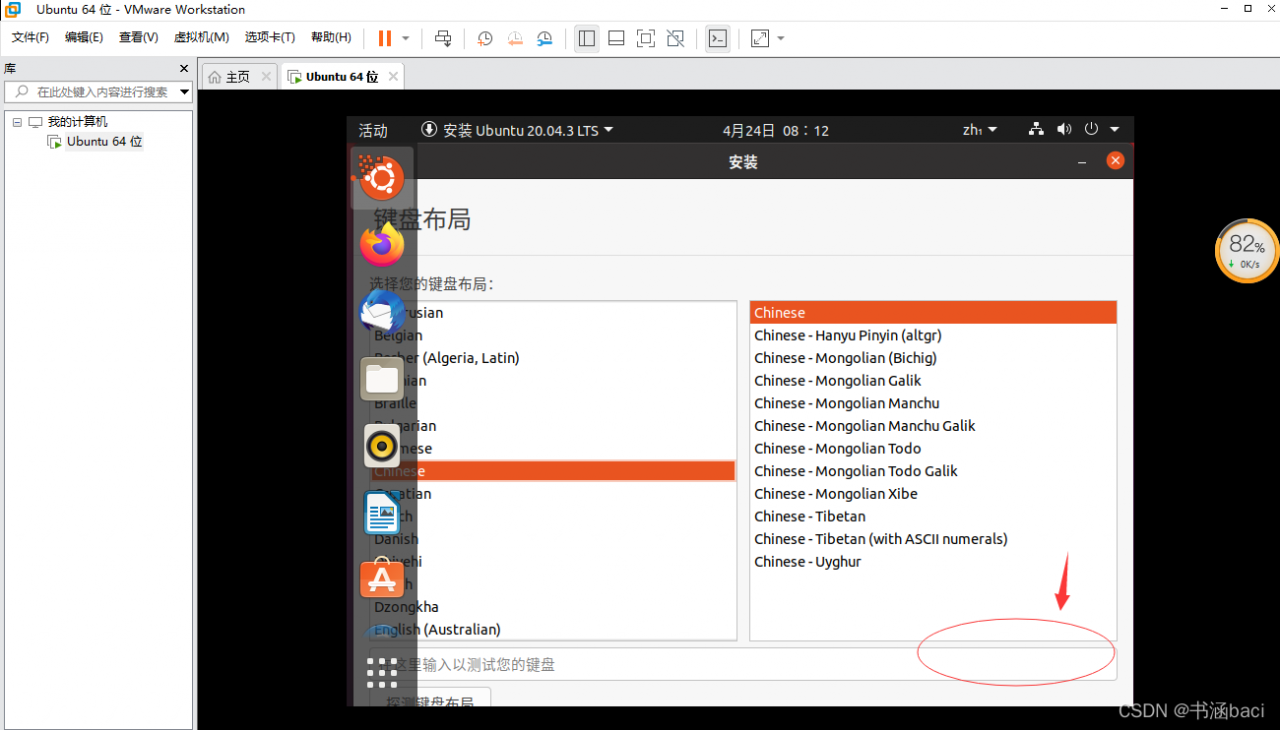The height and width of the screenshot is (730, 1280).
Task: Switch to the 主页 tab
Action: pyautogui.click(x=238, y=77)
